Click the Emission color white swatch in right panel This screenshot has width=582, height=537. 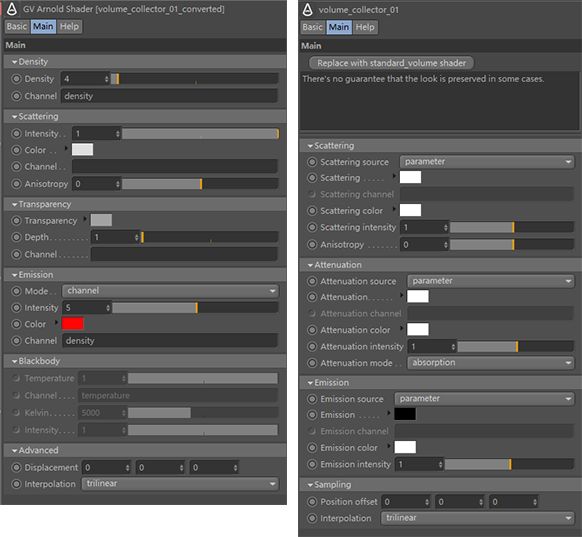[405, 447]
